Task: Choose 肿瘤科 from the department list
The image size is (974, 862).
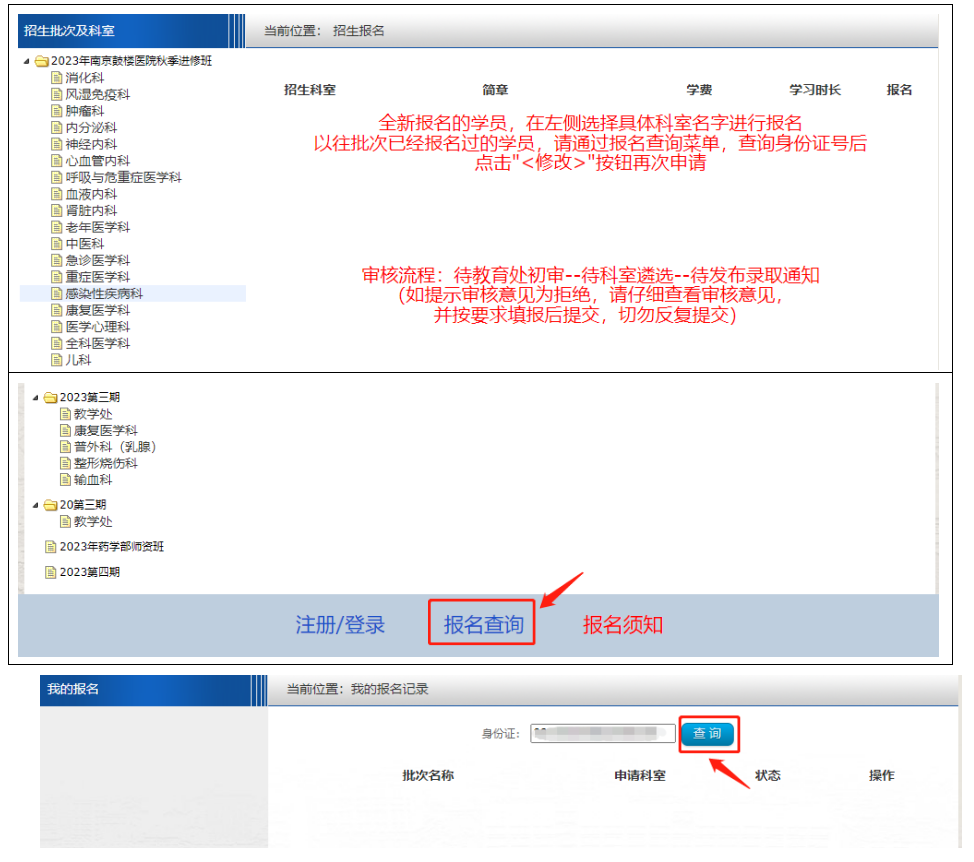Action: [85, 111]
